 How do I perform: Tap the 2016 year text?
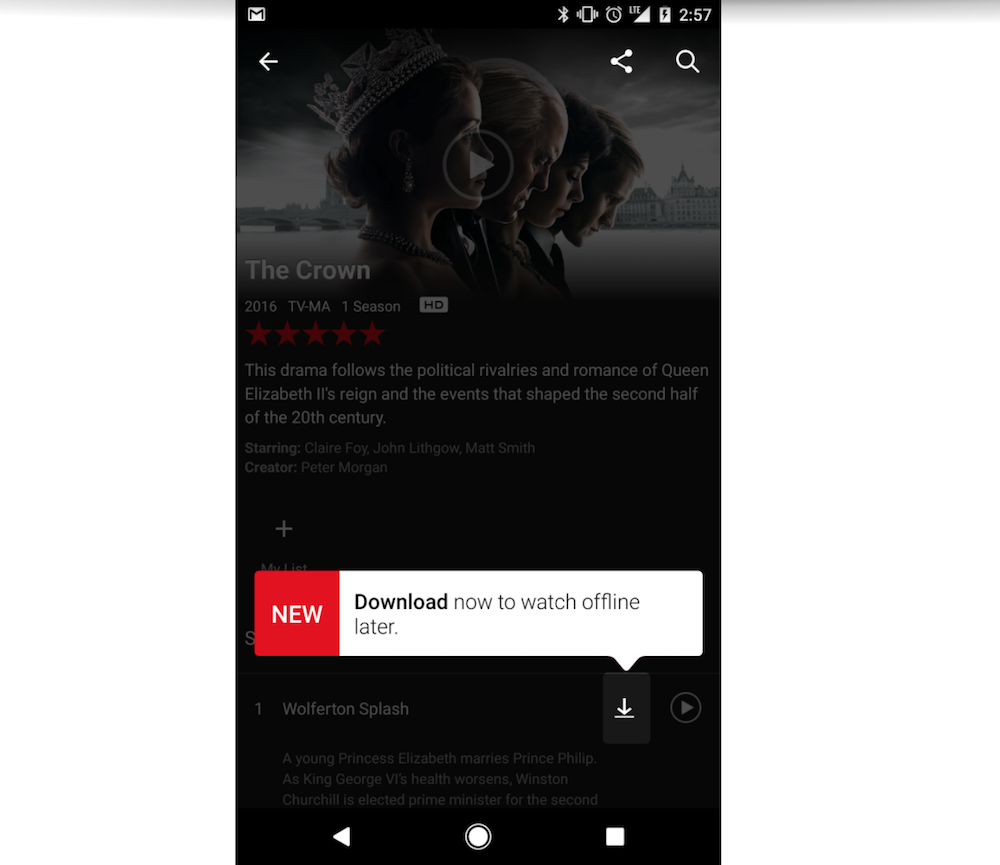point(261,306)
